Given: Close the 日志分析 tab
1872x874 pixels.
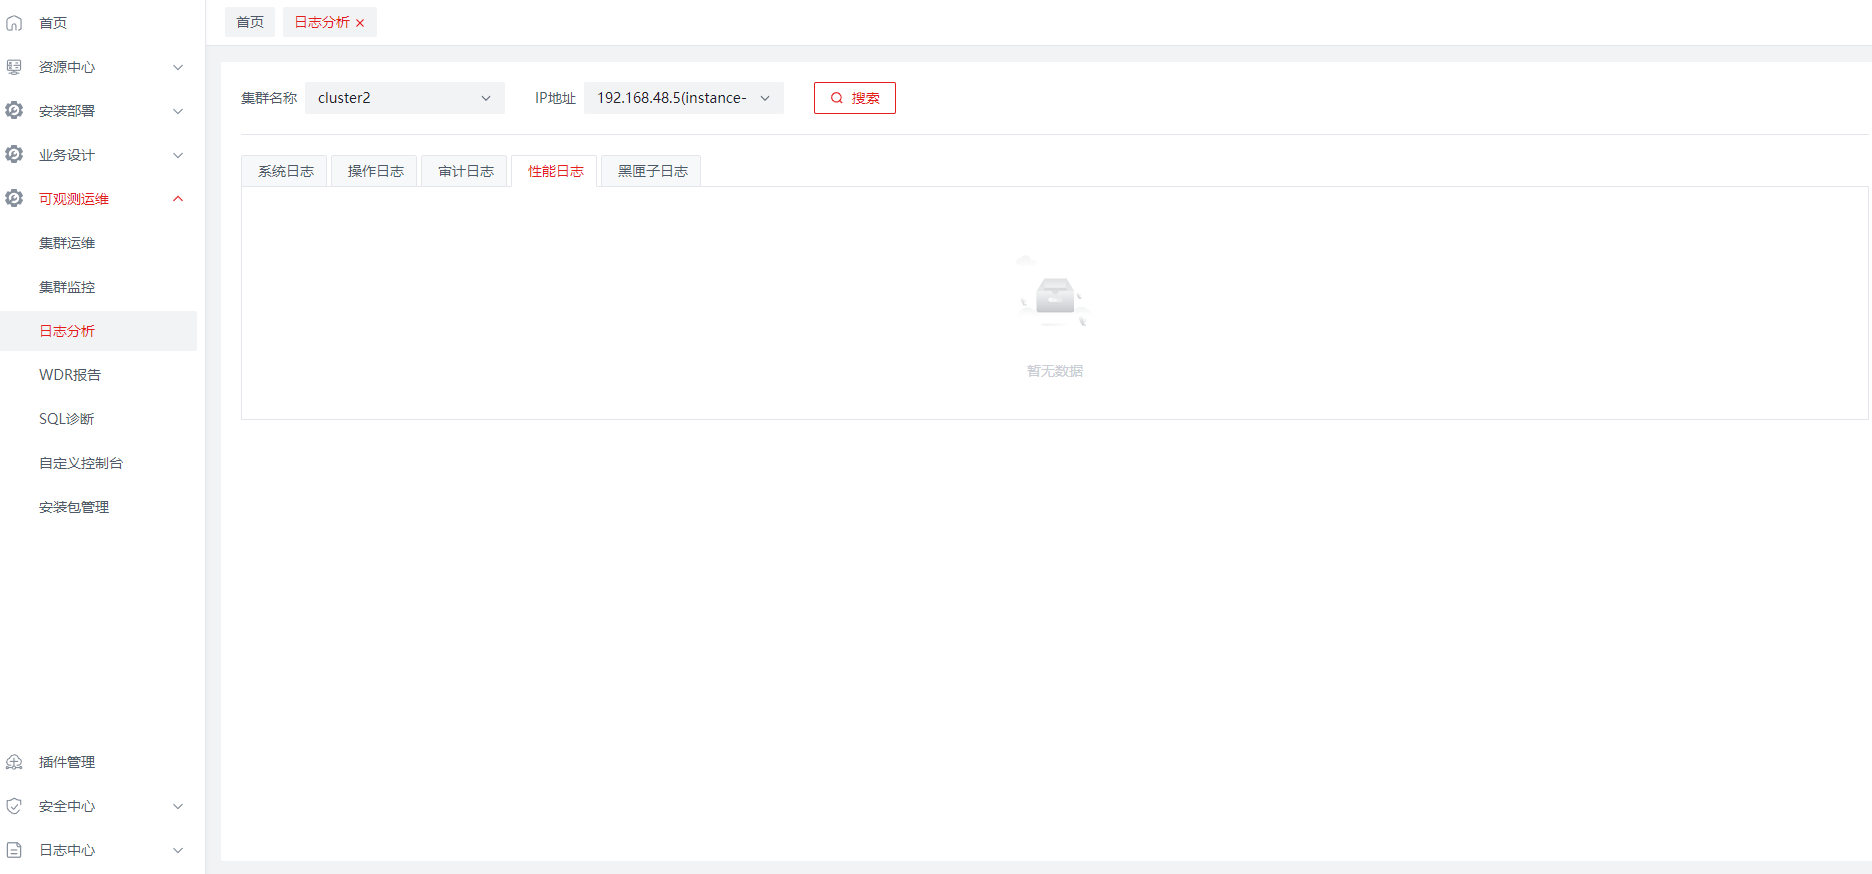Looking at the screenshot, I should pyautogui.click(x=360, y=23).
